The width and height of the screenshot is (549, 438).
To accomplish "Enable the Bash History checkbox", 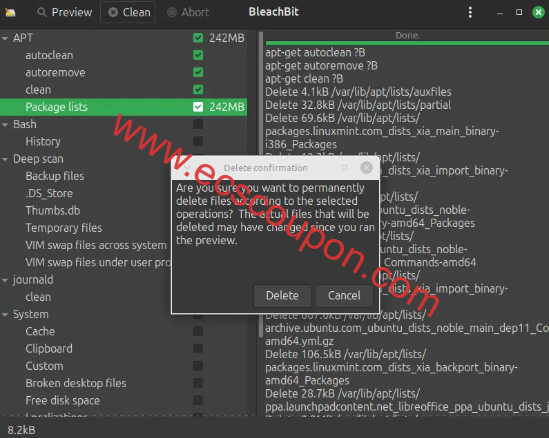I will (x=198, y=141).
